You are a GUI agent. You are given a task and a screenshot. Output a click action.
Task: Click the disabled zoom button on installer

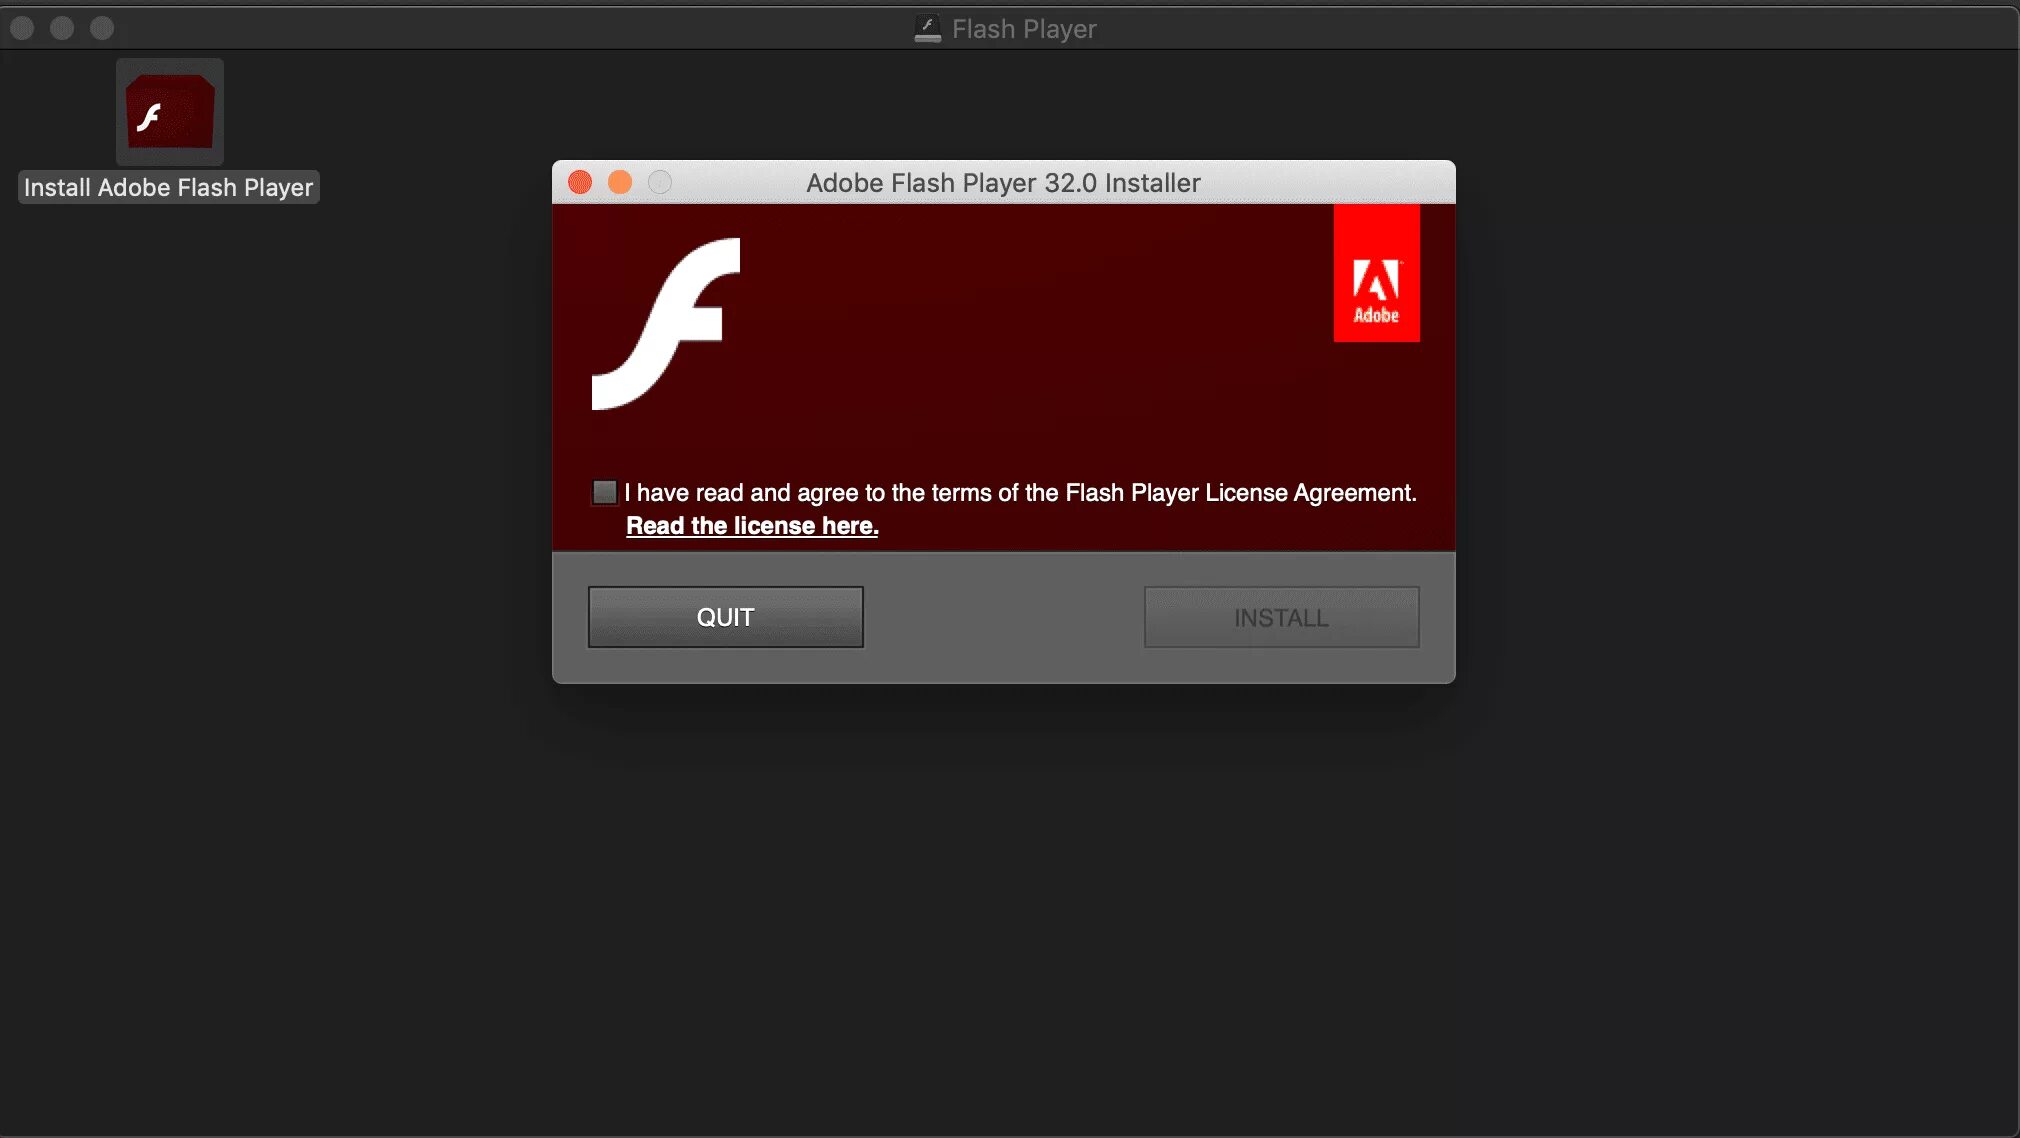coord(660,182)
